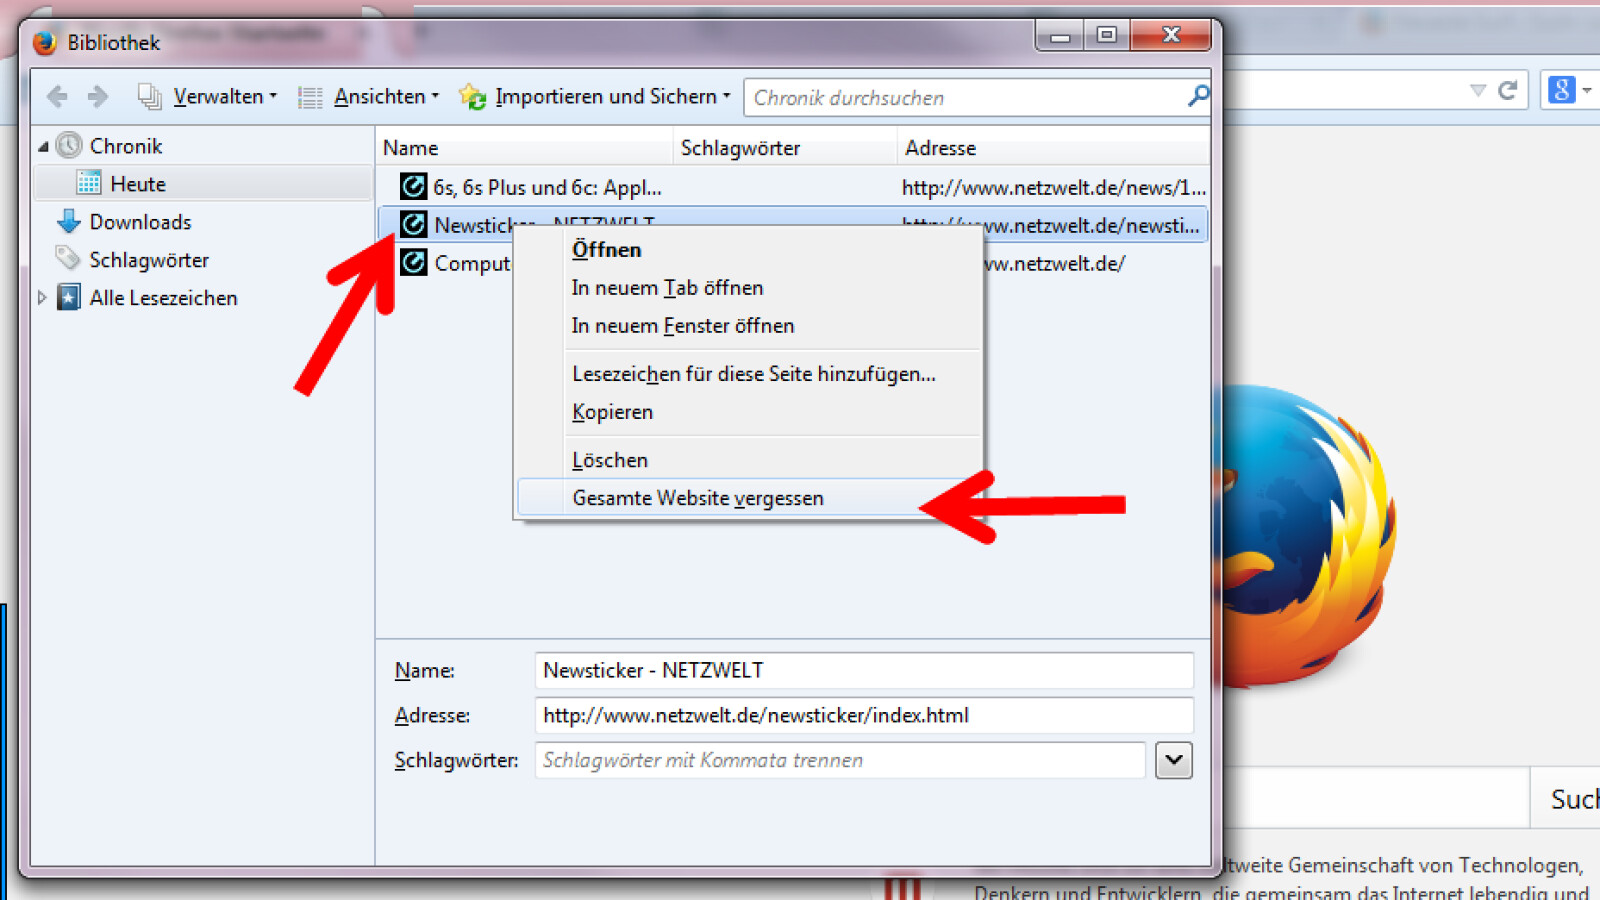The width and height of the screenshot is (1600, 900).
Task: Click the Google search engine icon
Action: tap(1561, 90)
